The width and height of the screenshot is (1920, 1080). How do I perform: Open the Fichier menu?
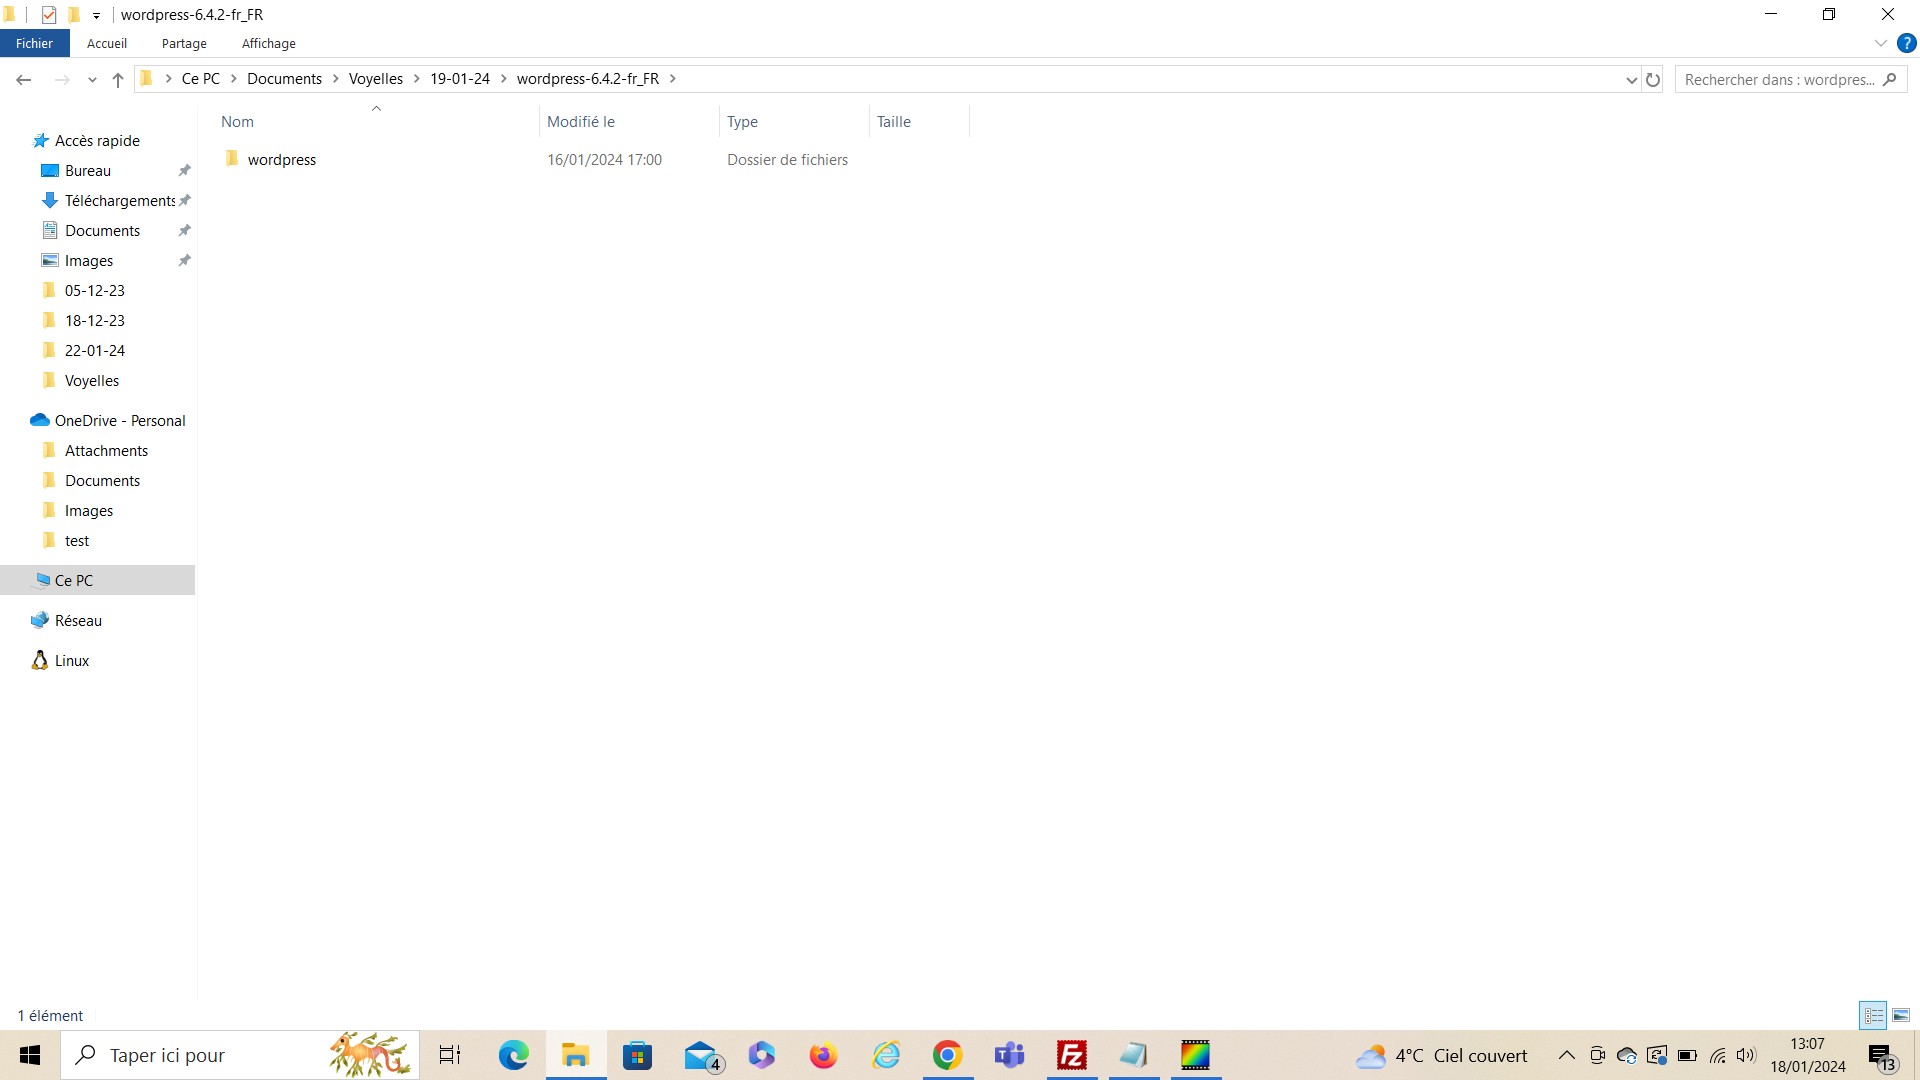click(x=34, y=44)
